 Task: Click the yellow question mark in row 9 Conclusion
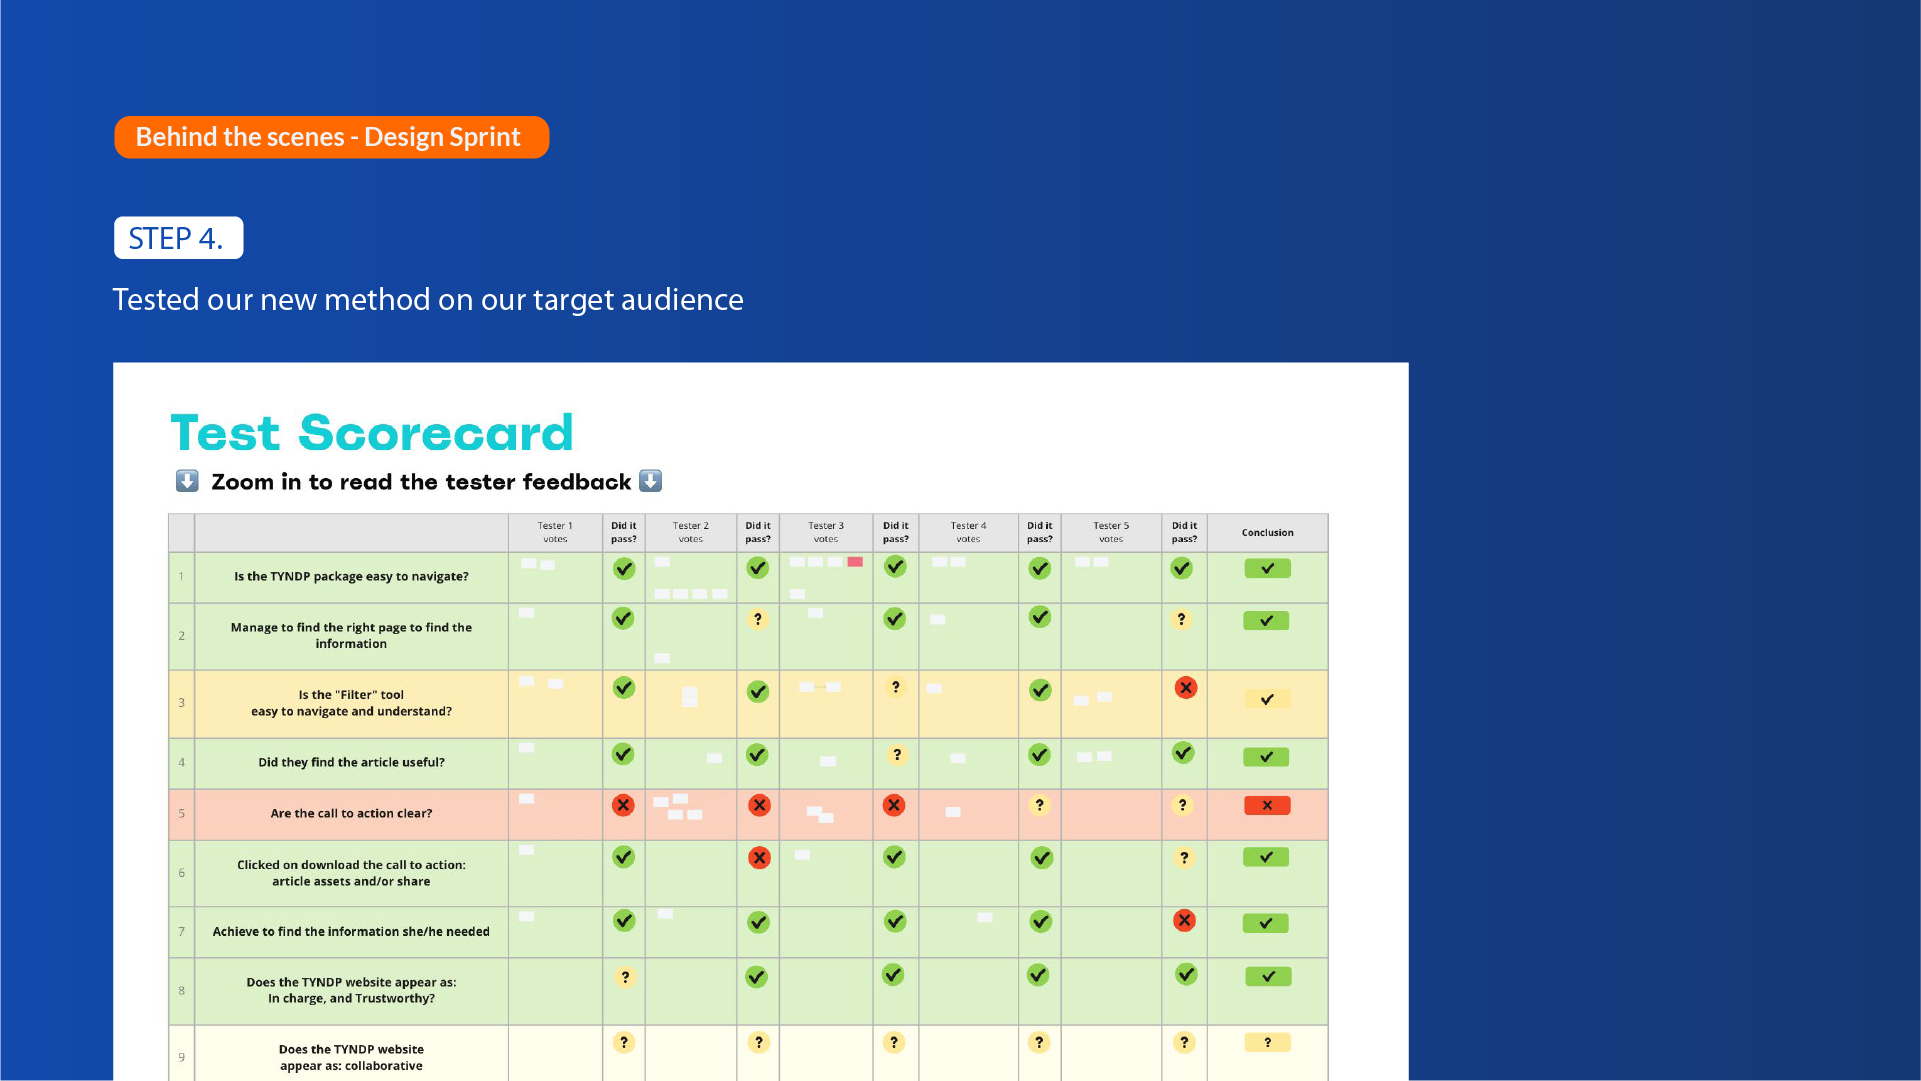click(x=1267, y=1043)
